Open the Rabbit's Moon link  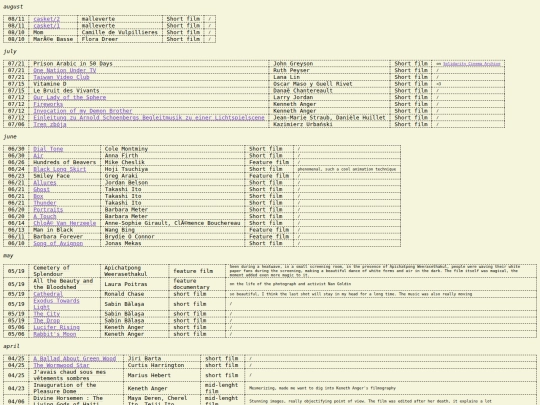pos(54,334)
